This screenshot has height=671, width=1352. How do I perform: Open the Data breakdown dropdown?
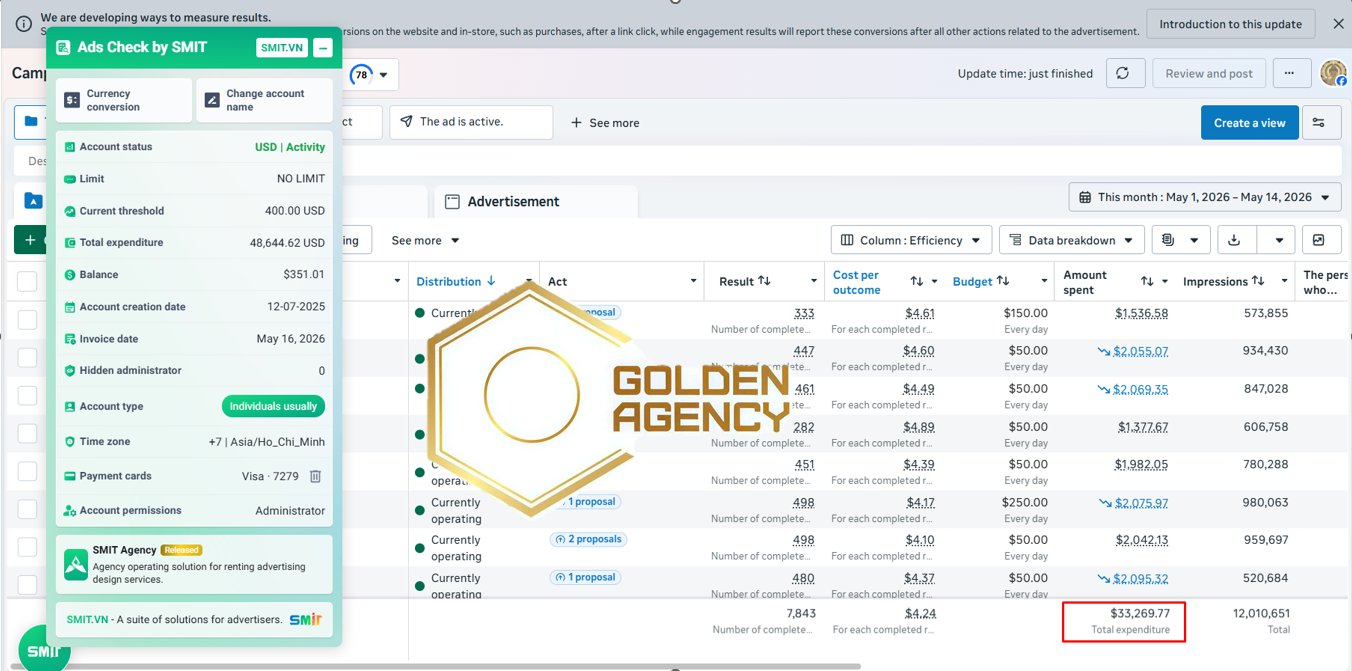tap(1072, 240)
